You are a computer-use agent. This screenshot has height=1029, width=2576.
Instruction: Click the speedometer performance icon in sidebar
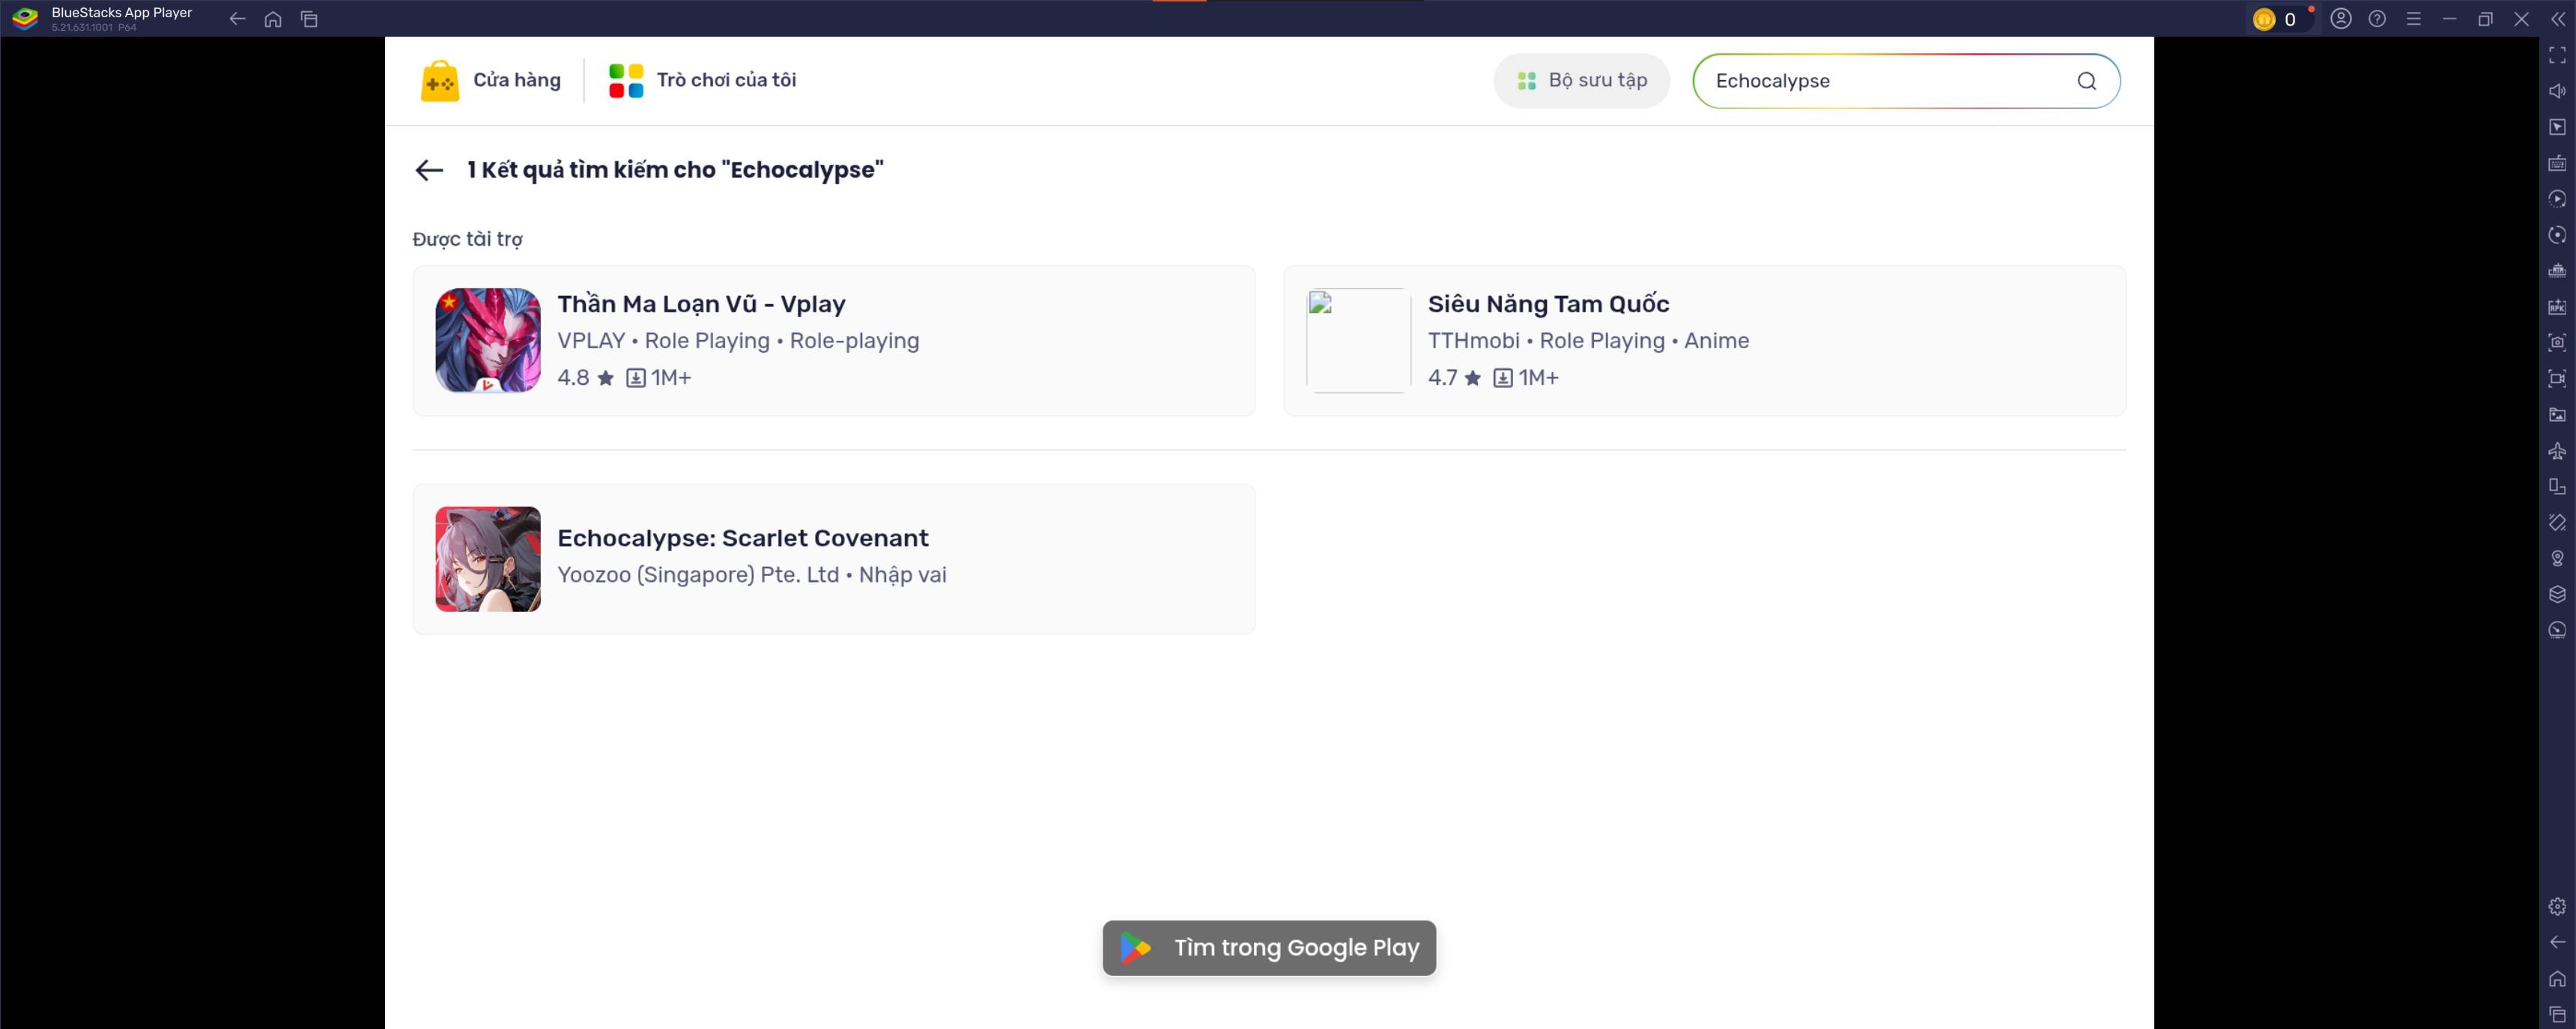(2557, 631)
